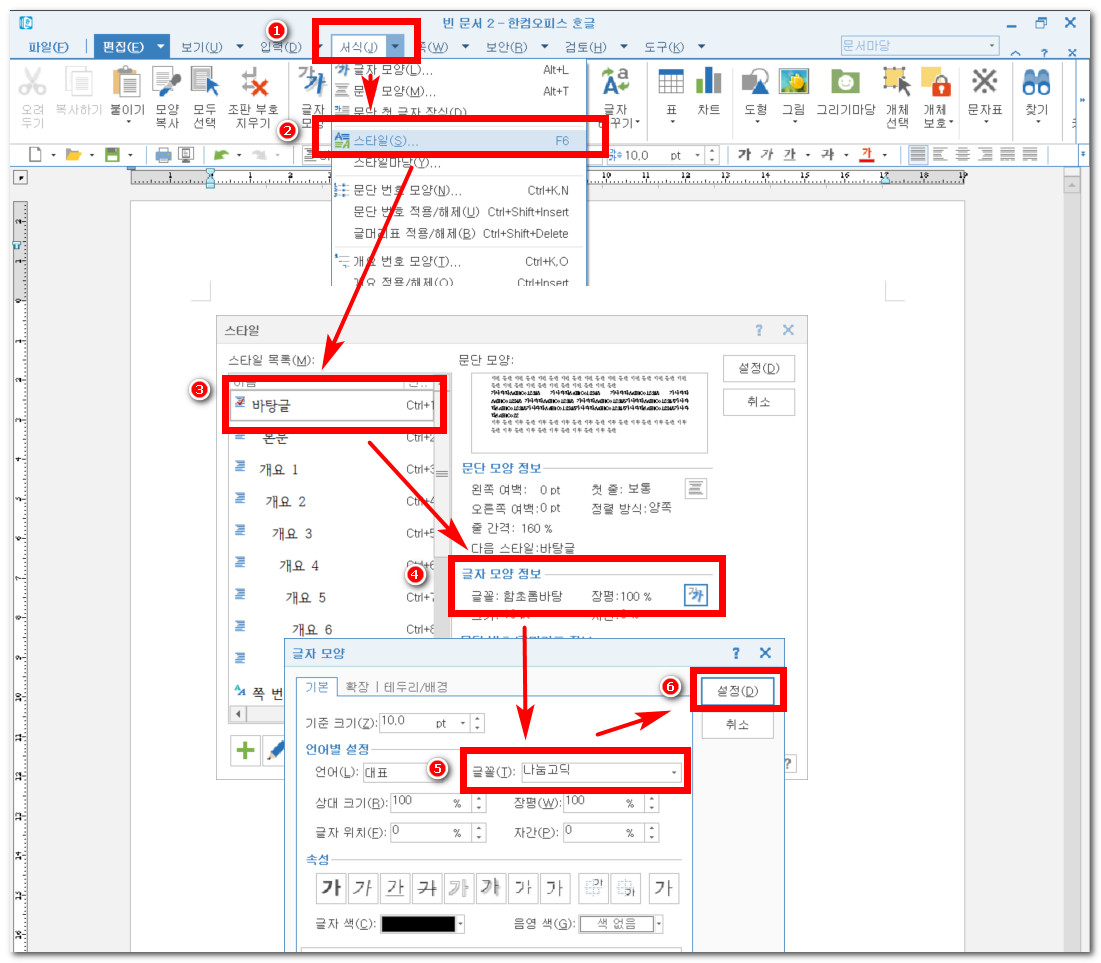Open the 기준 크기 unit dropdown arrow
Image resolution: width=1101 pixels, height=963 pixels.
pos(463,723)
